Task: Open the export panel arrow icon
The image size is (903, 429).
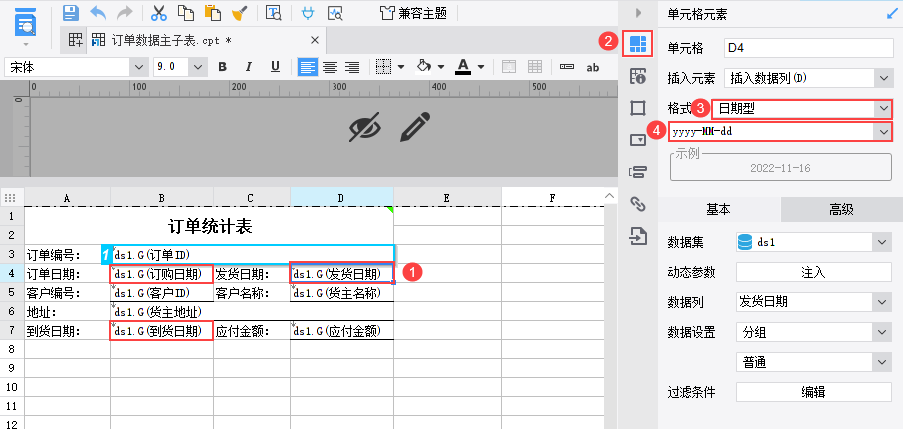Action: pyautogui.click(x=638, y=236)
